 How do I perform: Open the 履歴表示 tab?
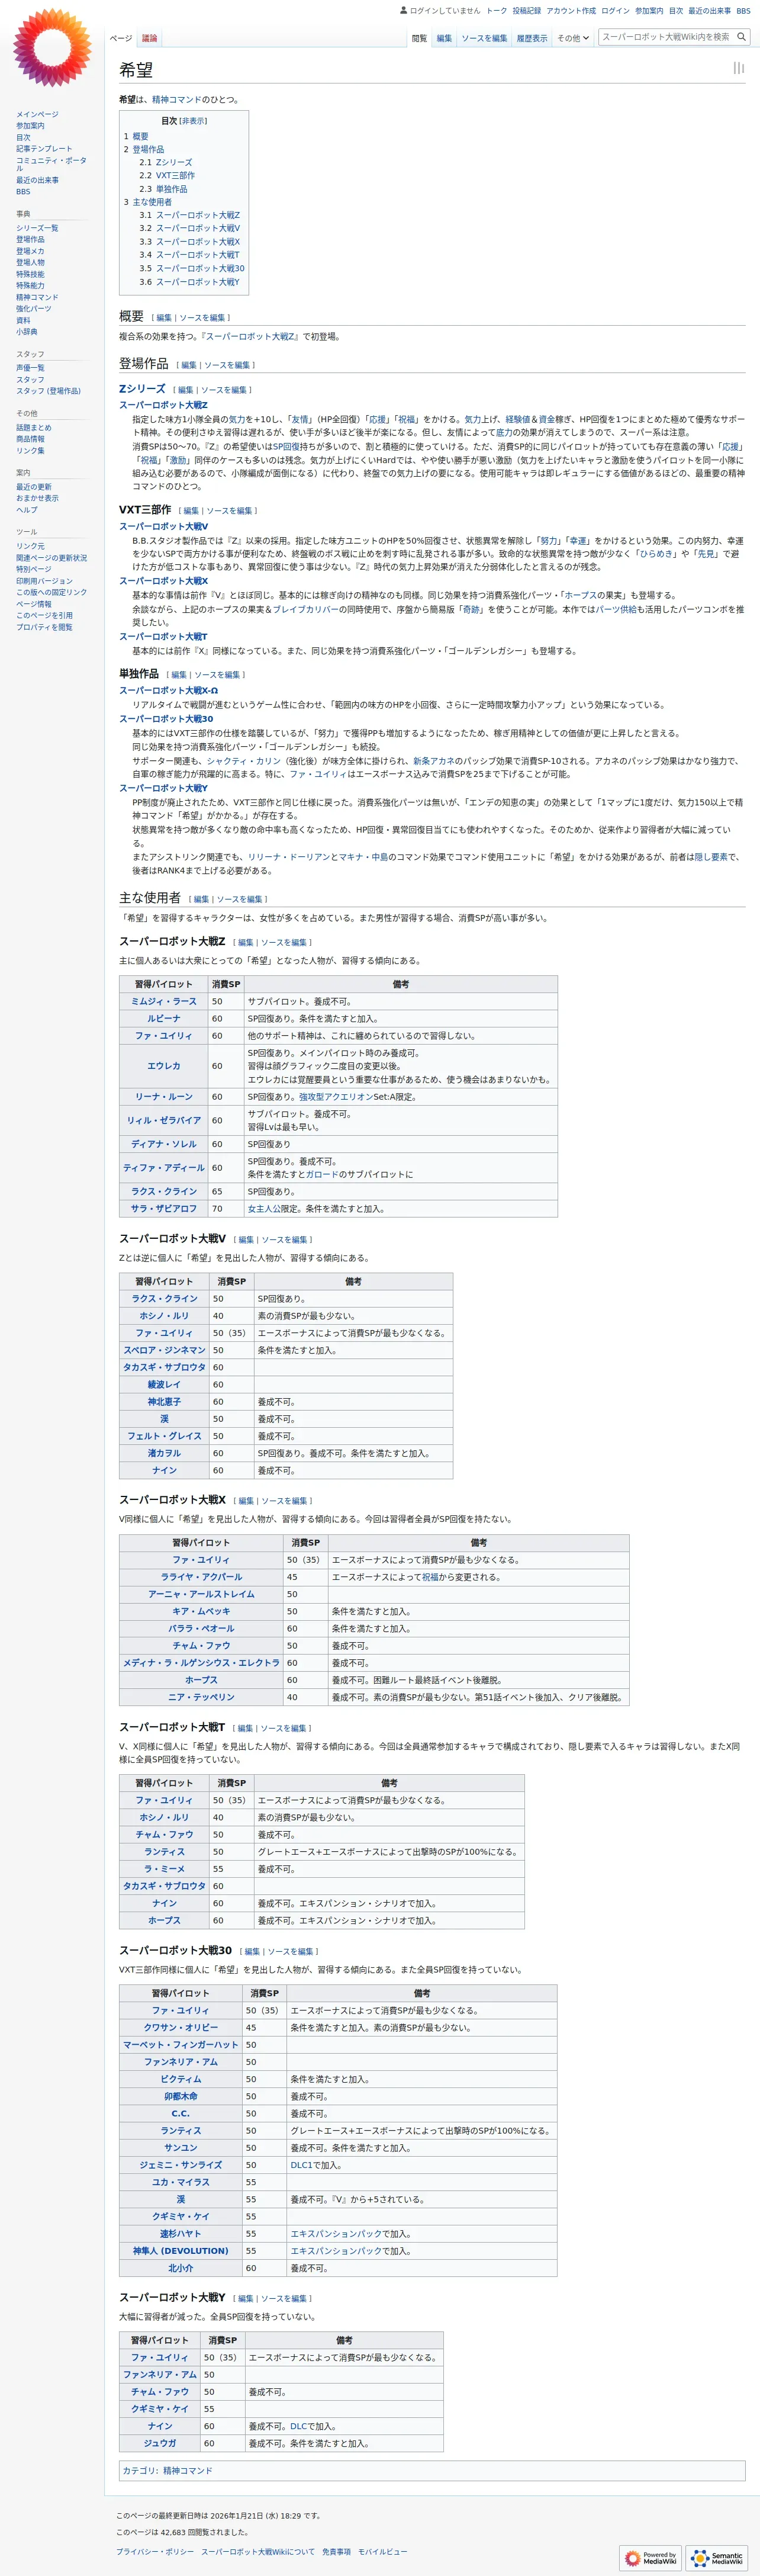(x=532, y=38)
